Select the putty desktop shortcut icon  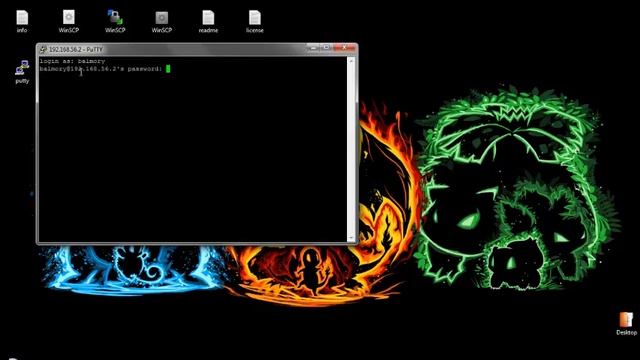22,72
